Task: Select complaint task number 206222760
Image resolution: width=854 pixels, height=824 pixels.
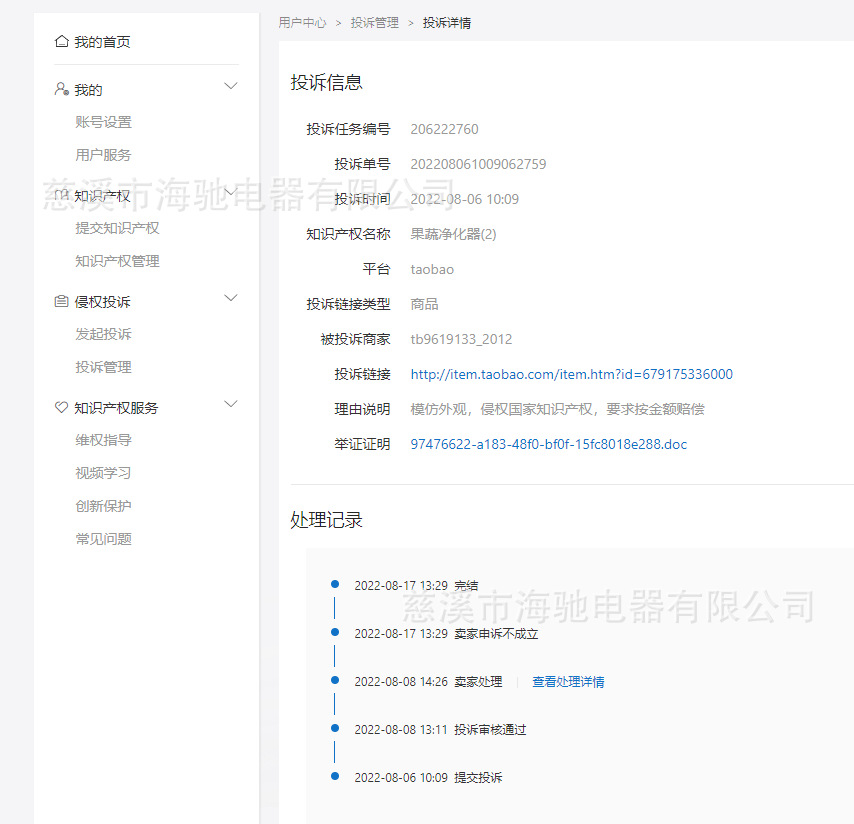Action: click(444, 129)
